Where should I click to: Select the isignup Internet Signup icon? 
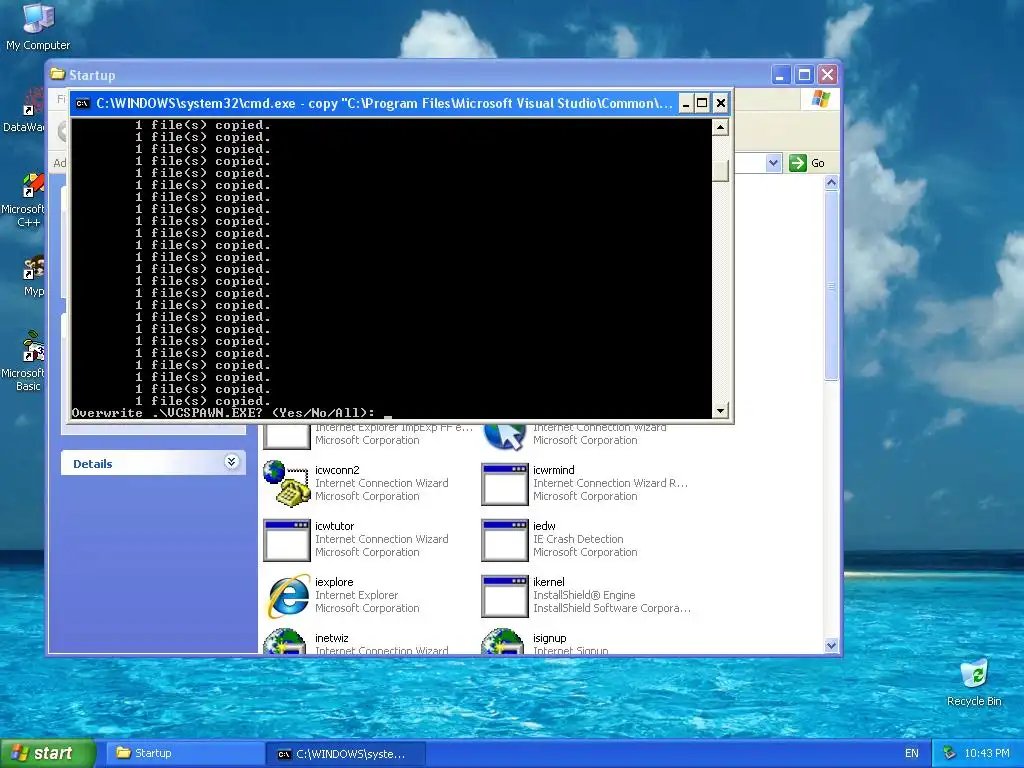503,641
